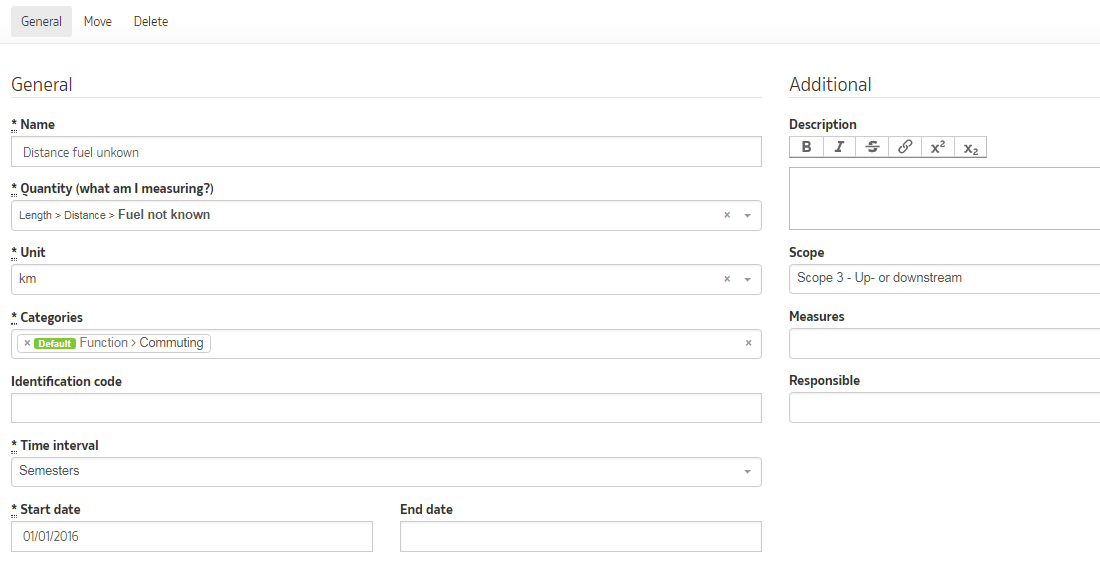Open the Time interval Semesters dropdown
The image size is (1100, 572).
pos(386,472)
